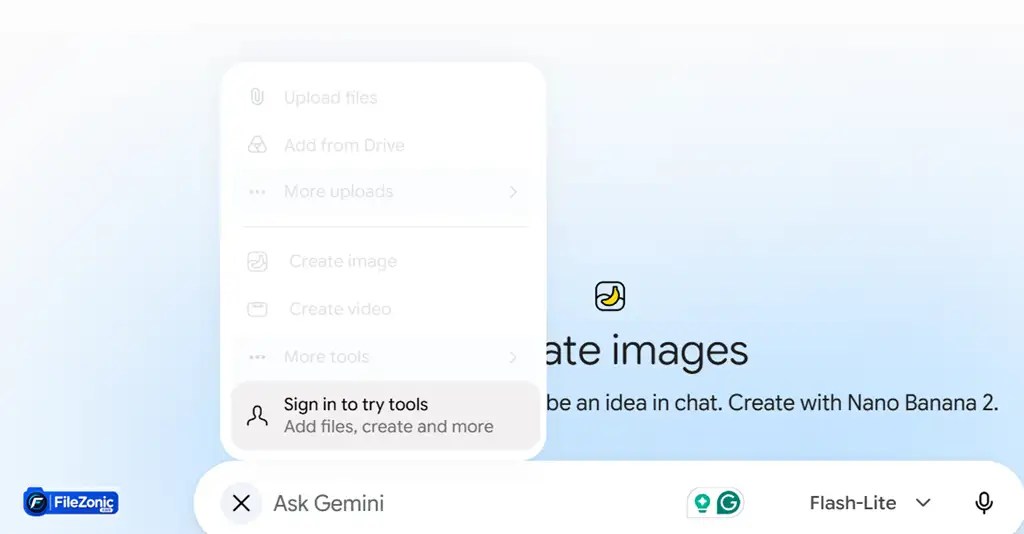Close the tools menu with X button
The height and width of the screenshot is (534, 1024).
coord(241,503)
